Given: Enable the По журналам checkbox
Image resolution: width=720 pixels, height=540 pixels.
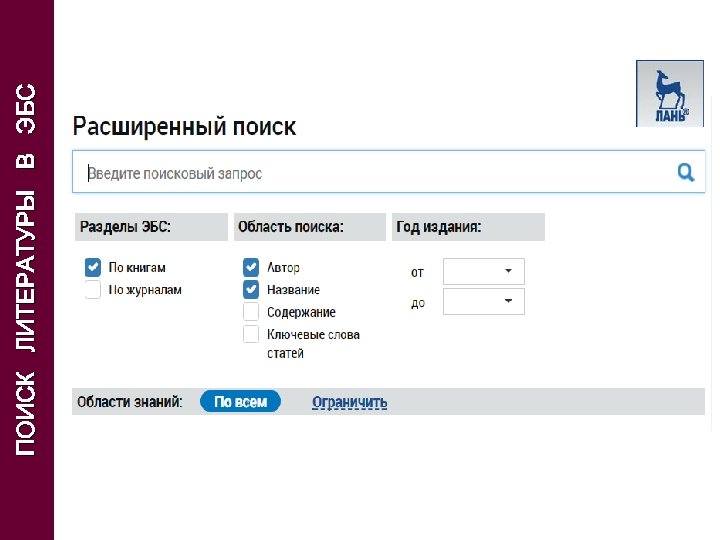Looking at the screenshot, I should tap(93, 290).
